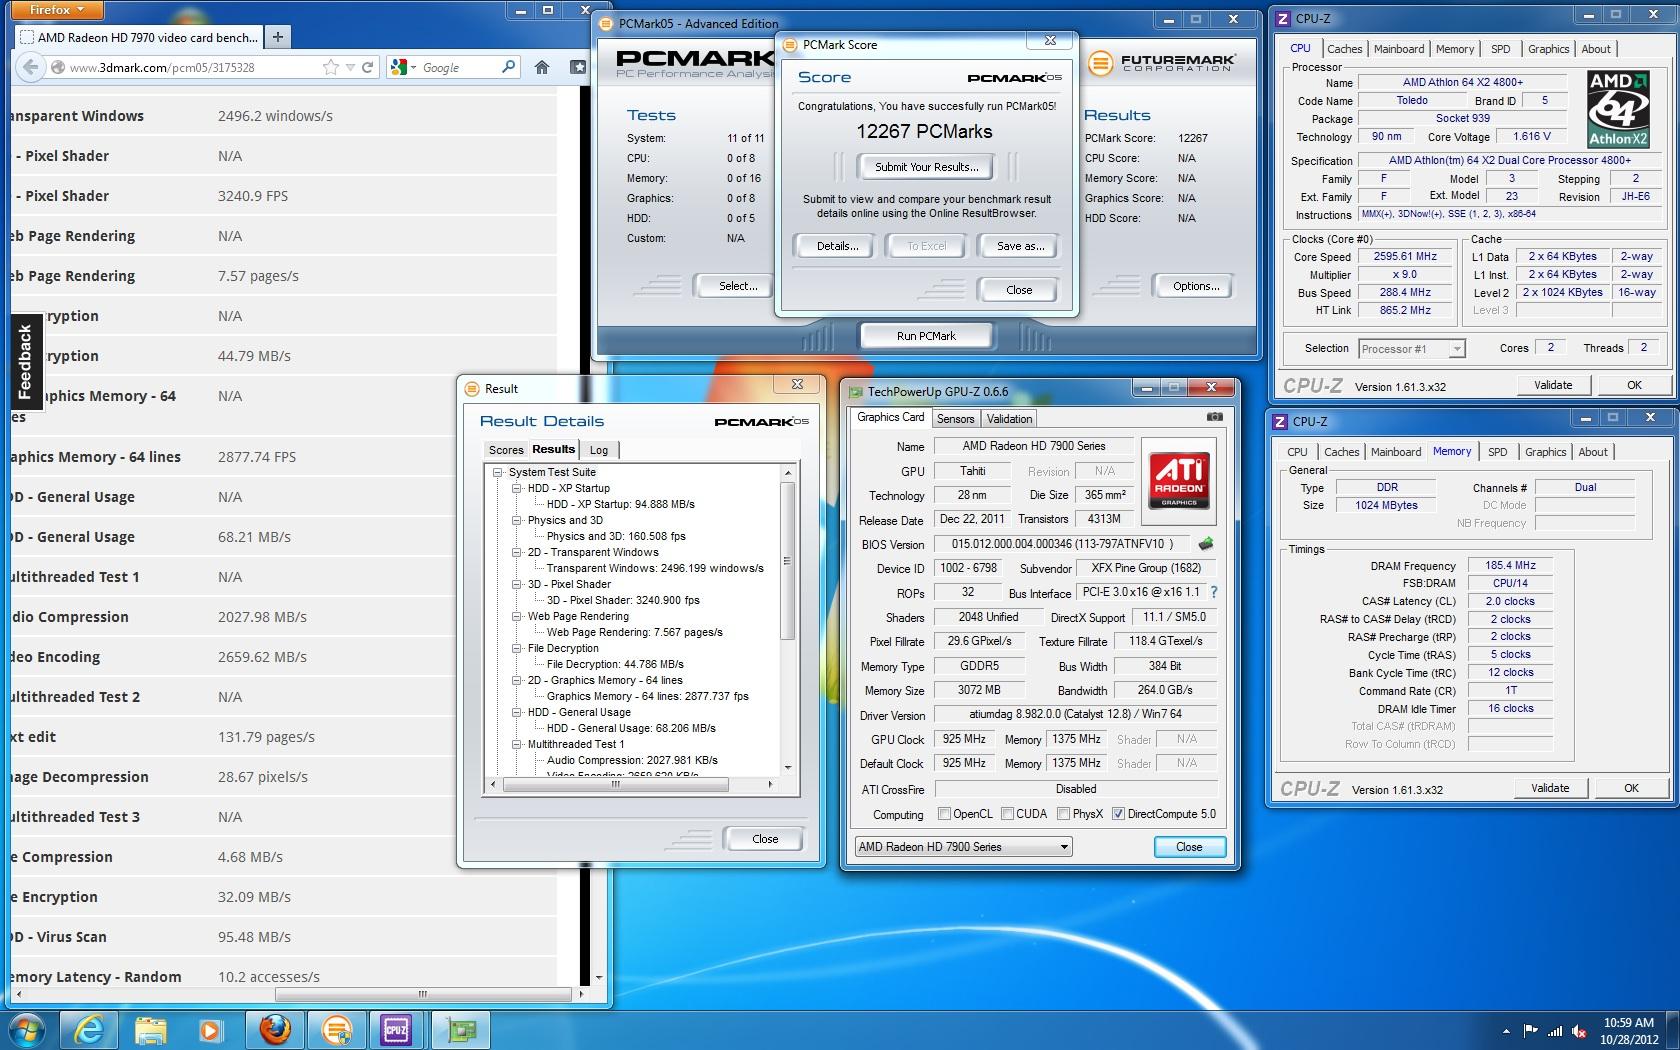Image resolution: width=1680 pixels, height=1050 pixels.
Task: Toggle the OpenCL checkbox in GPU-Z
Action: pyautogui.click(x=944, y=814)
